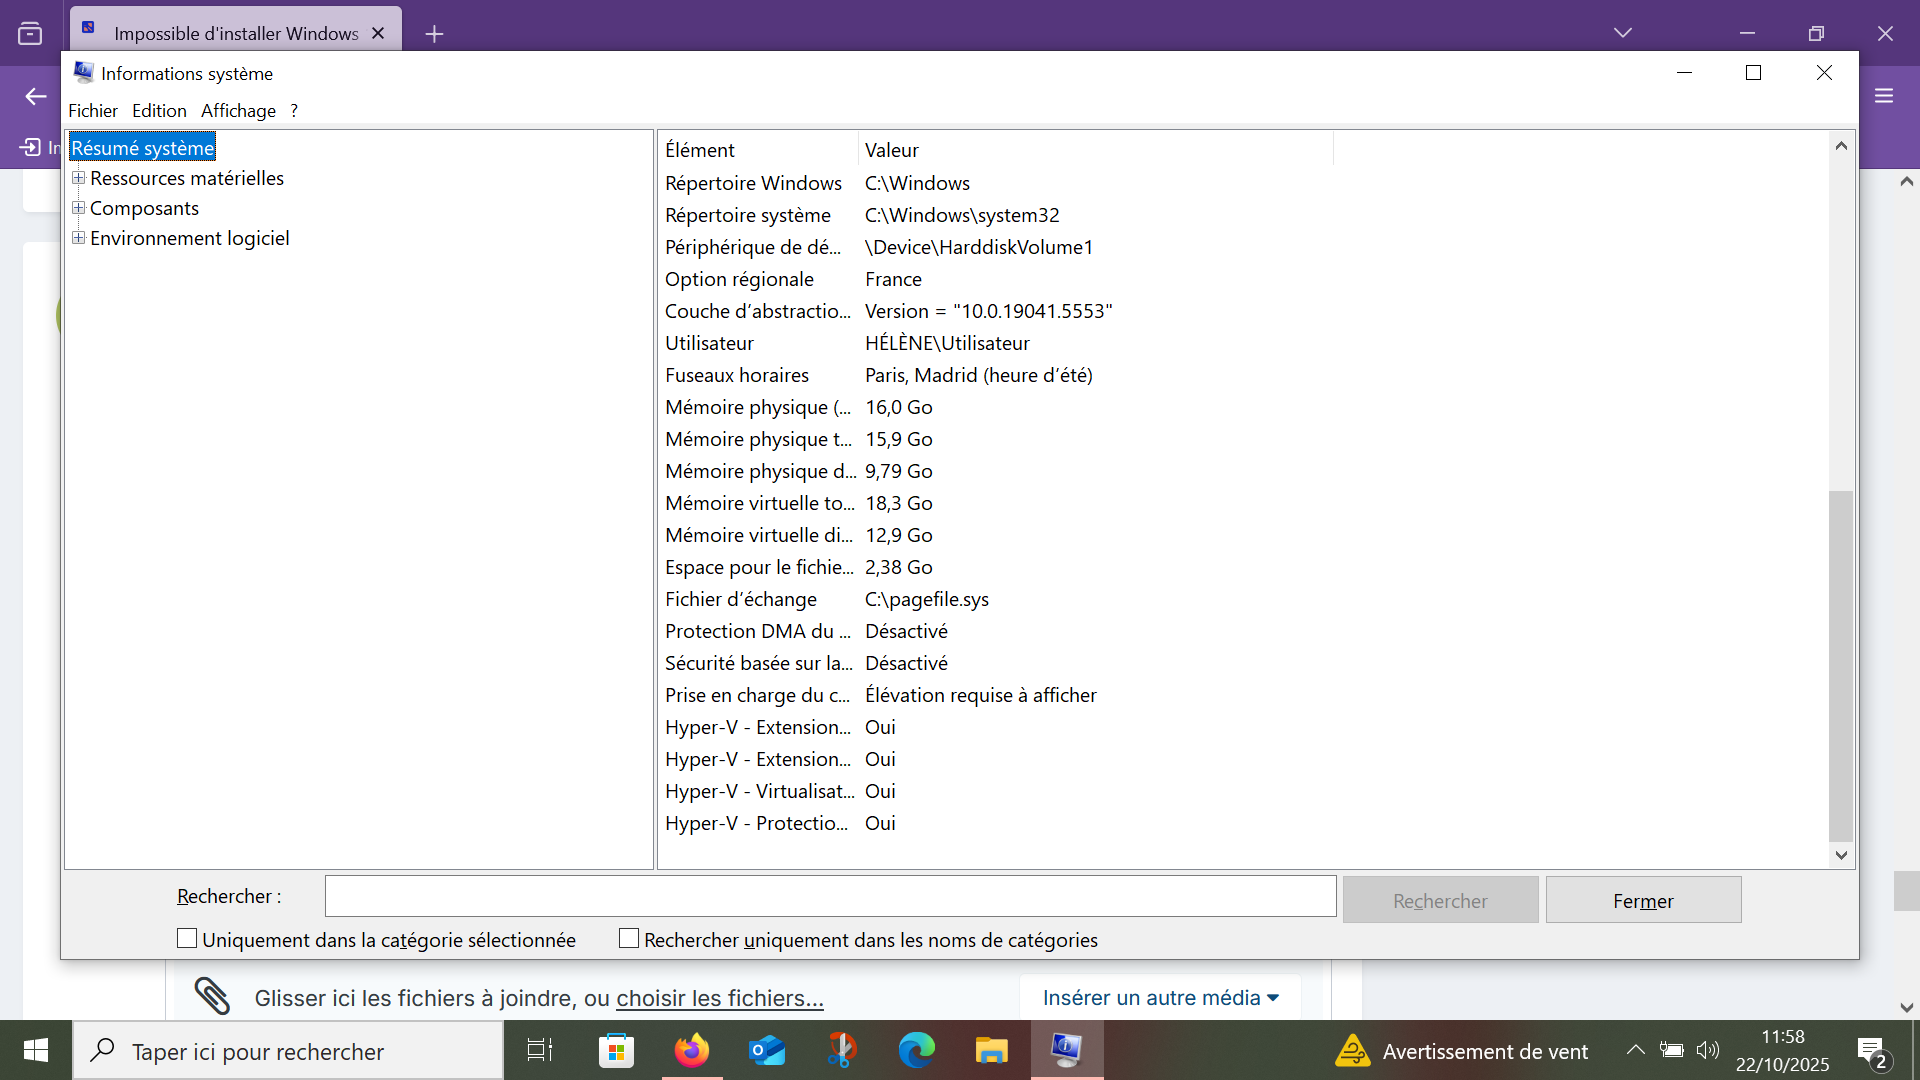
Task: Check 'Uniquement dans la catégorie sélectionnée'
Action: tap(187, 939)
